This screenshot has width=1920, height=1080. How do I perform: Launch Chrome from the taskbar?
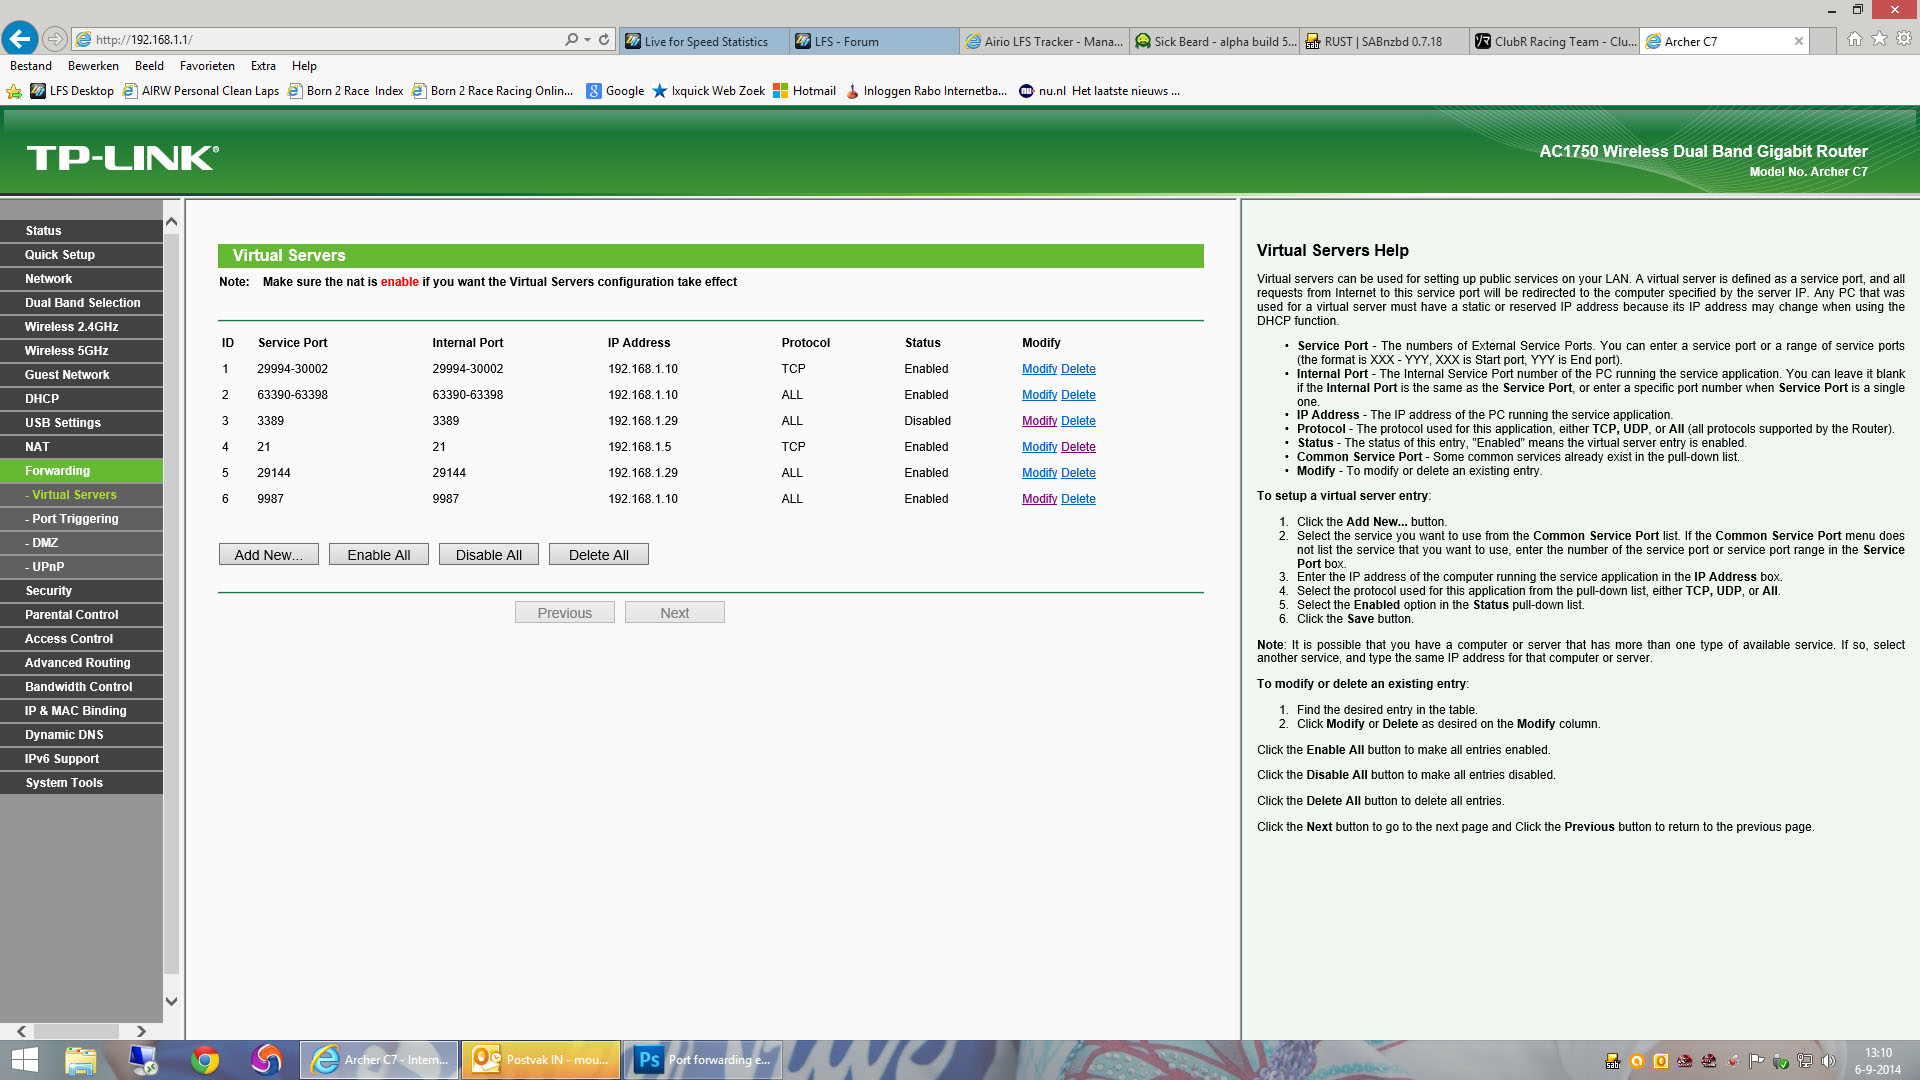(205, 1060)
